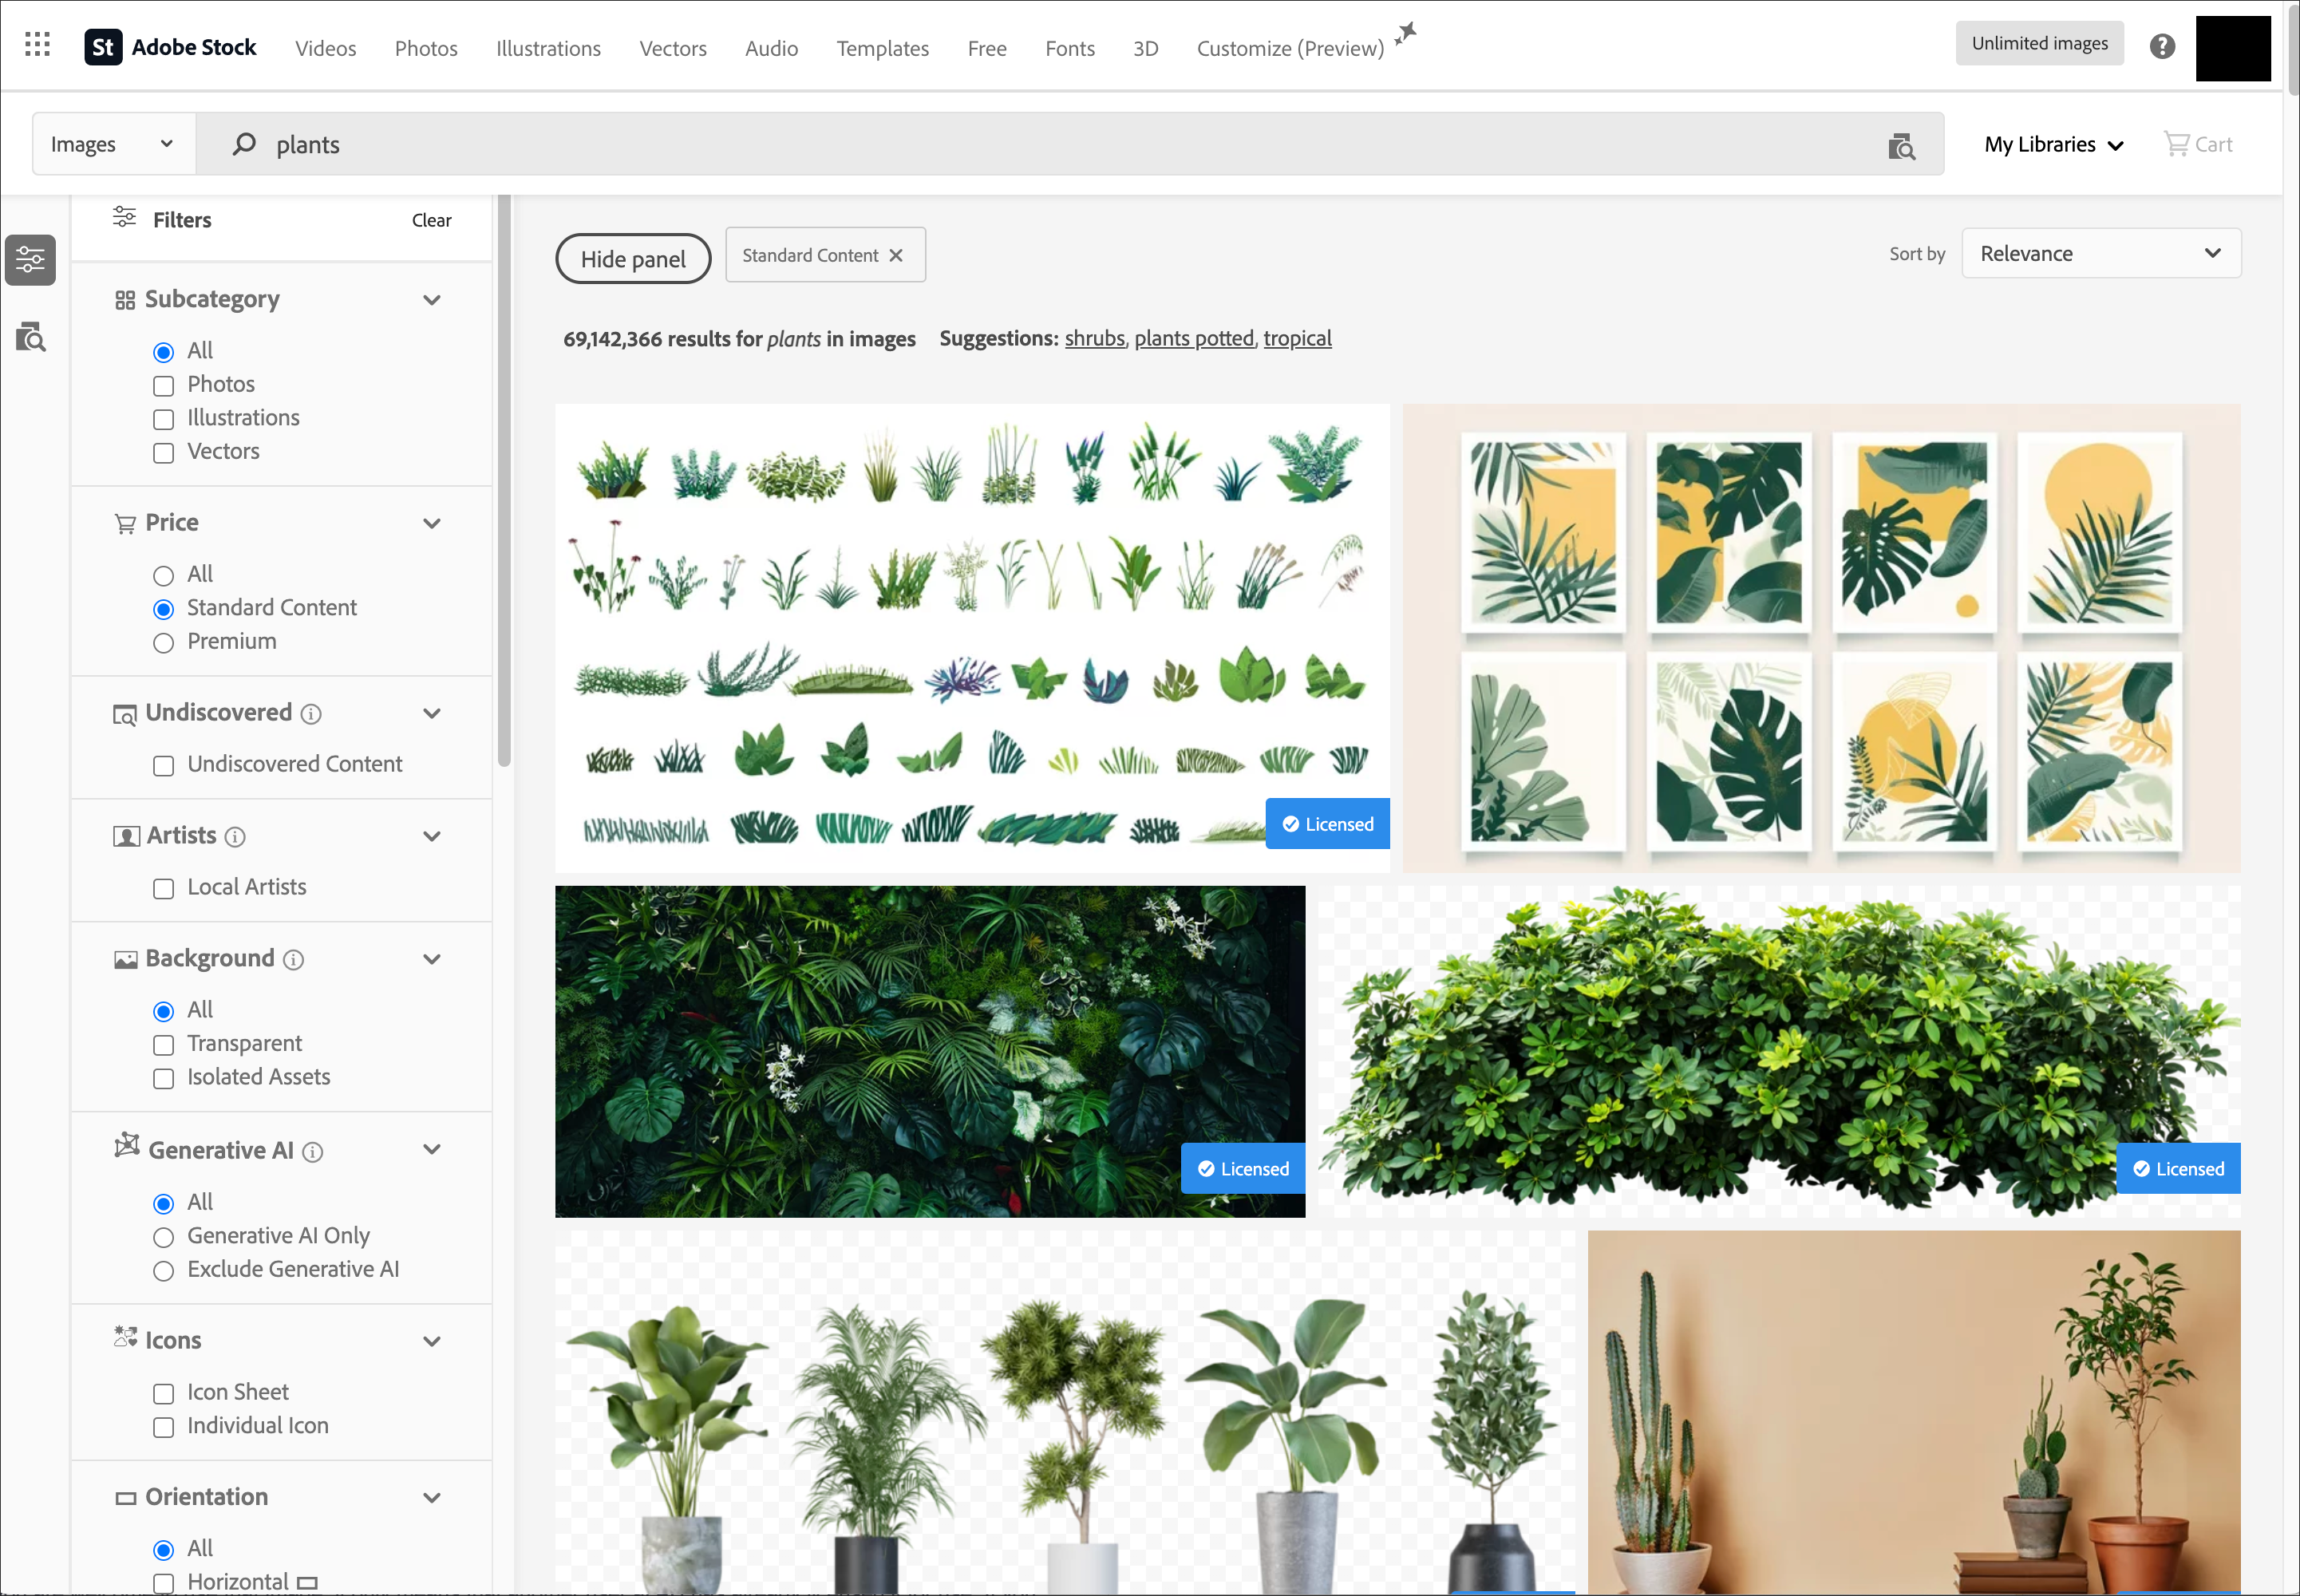The width and height of the screenshot is (2300, 1596).
Task: Open the Templates section
Action: (x=882, y=47)
